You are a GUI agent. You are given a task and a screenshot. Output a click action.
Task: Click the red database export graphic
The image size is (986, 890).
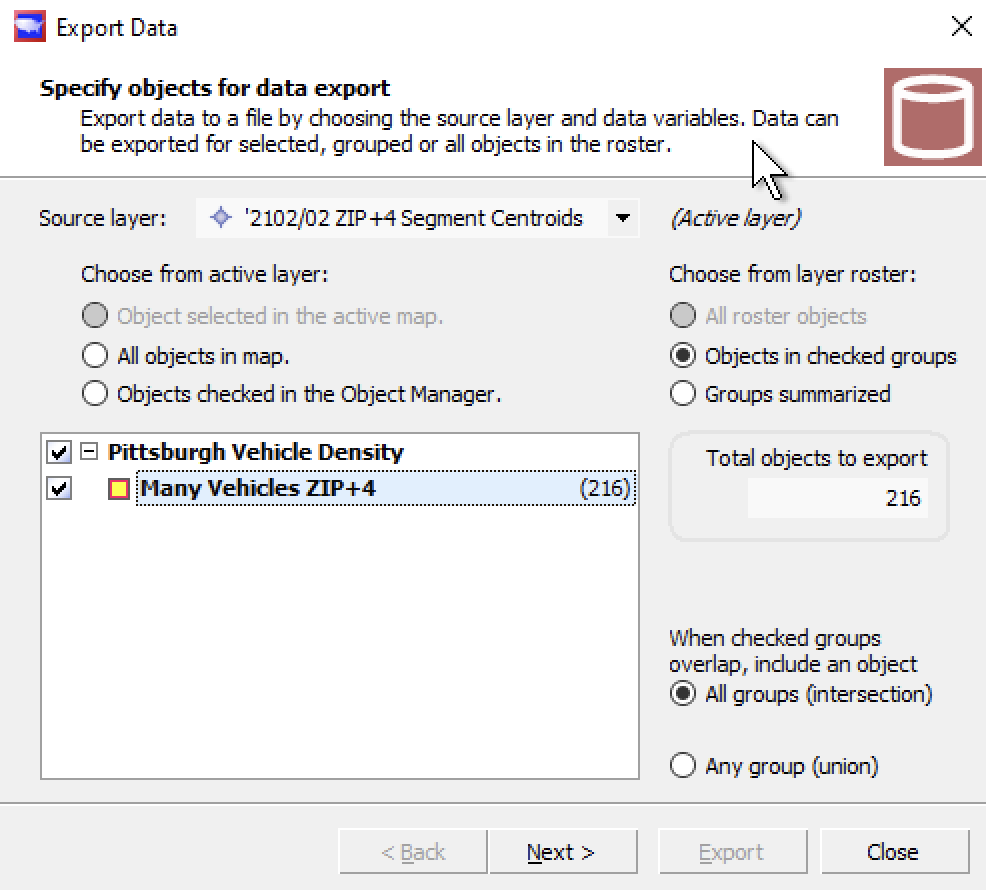932,117
